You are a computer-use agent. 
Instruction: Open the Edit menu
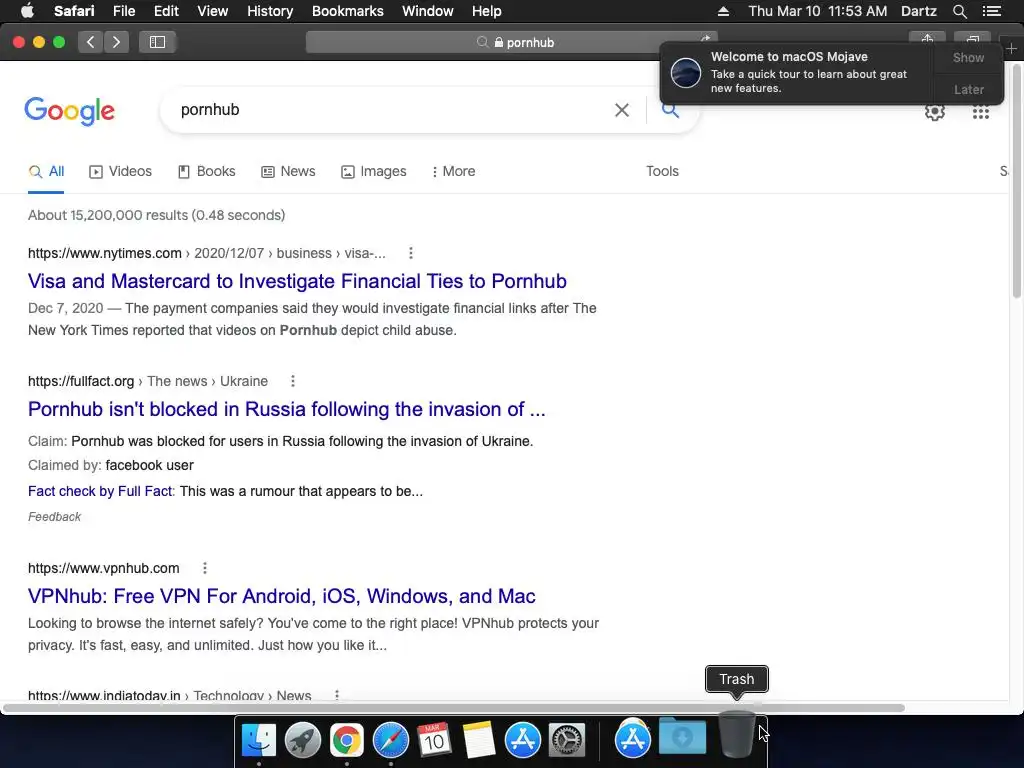point(166,11)
